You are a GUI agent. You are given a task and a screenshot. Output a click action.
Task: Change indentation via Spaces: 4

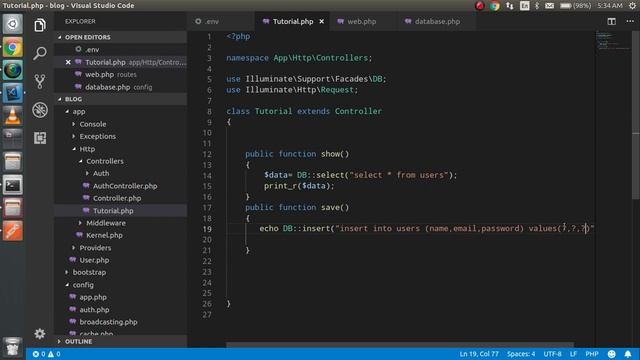tap(521, 354)
